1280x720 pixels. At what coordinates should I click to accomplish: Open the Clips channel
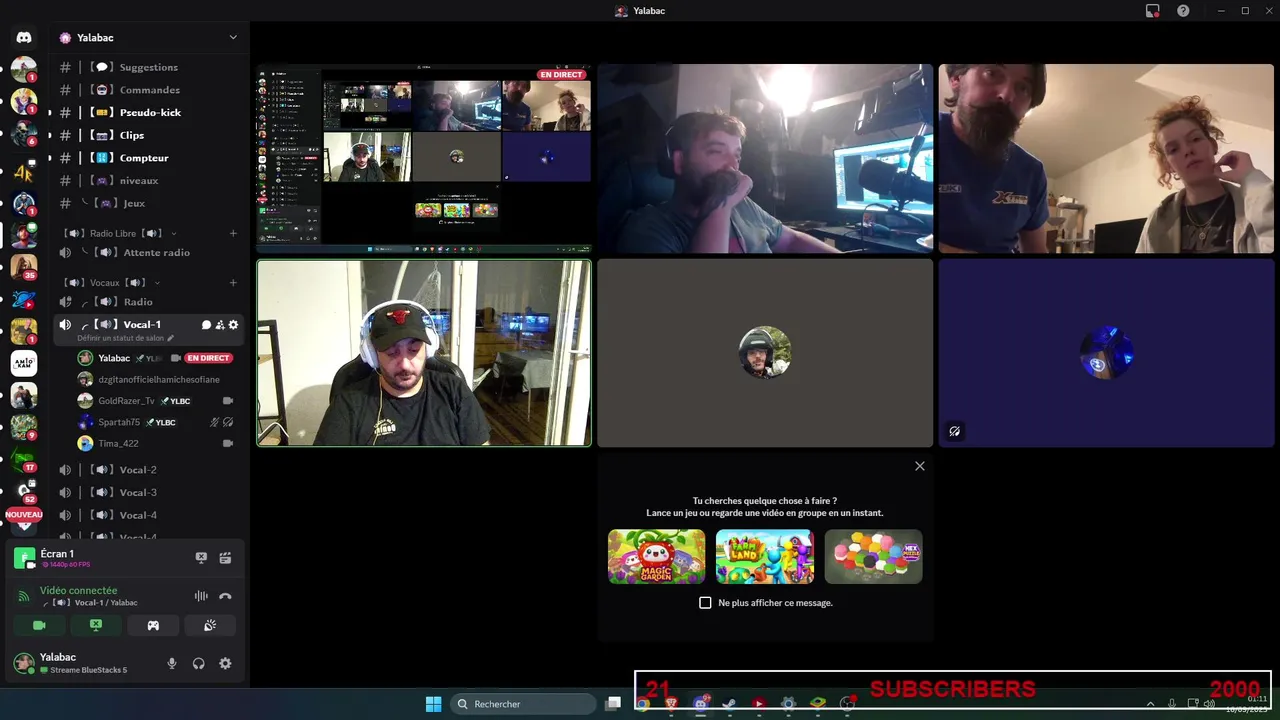point(148,135)
